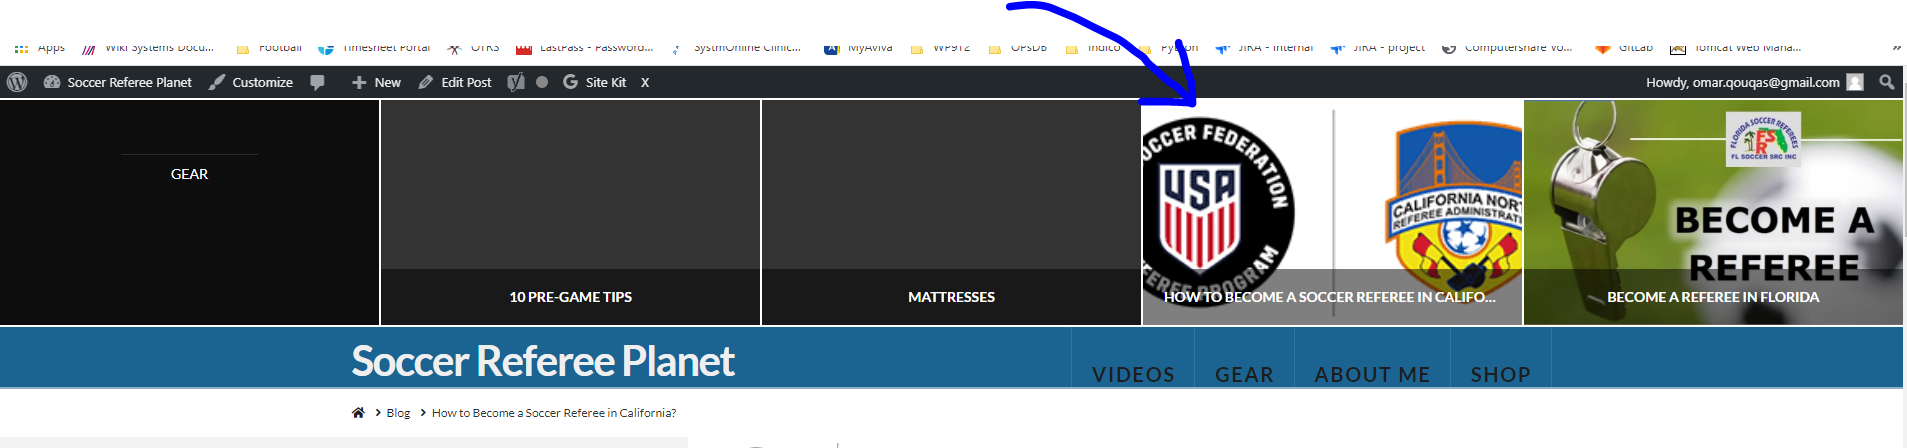Click the Blog breadcrumb link
1907x448 pixels.
398,413
